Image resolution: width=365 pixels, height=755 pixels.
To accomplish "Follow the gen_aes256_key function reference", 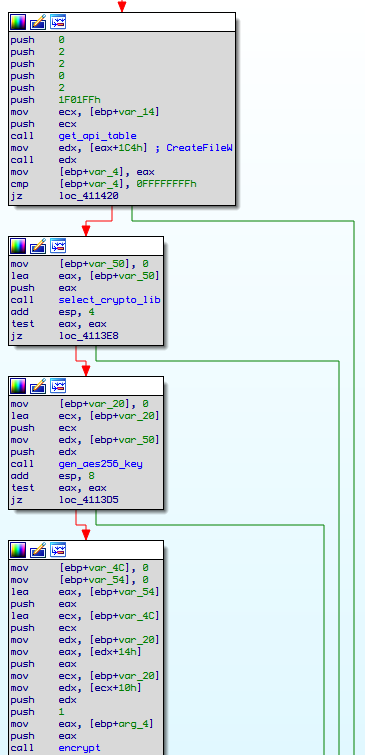I will click(101, 464).
